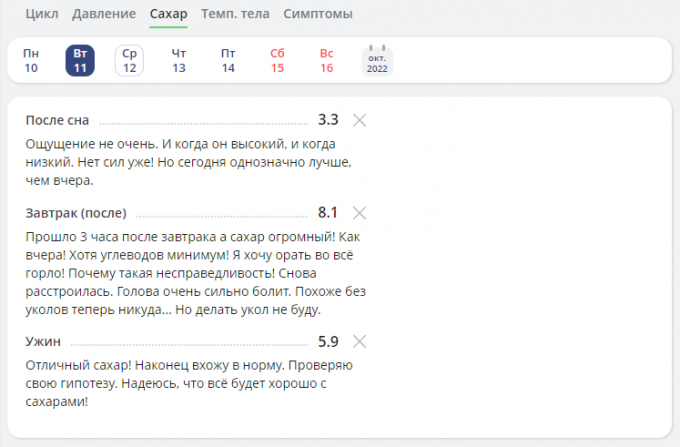Click the 'После сна' entry title

(x=57, y=120)
